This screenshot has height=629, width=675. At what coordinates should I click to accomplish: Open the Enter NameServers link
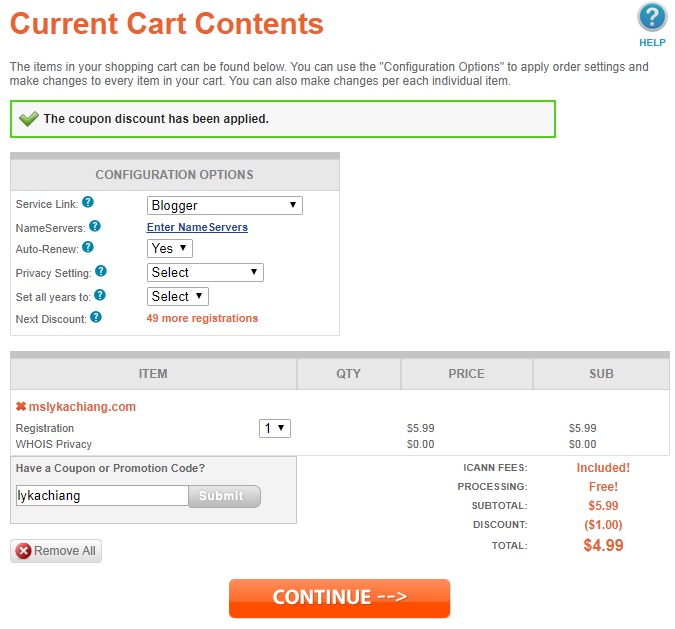point(197,227)
